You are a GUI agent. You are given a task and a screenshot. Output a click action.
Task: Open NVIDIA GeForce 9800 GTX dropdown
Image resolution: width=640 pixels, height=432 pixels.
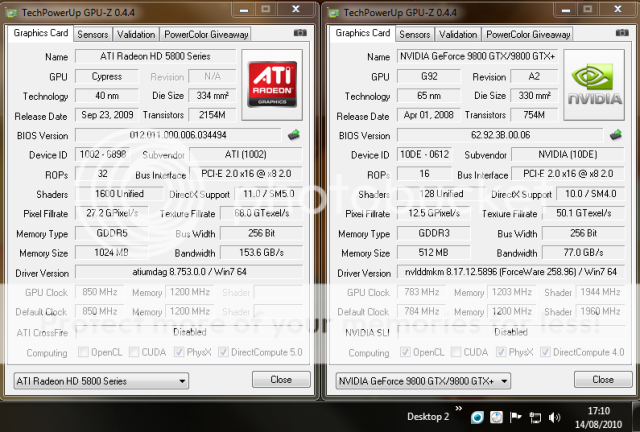pyautogui.click(x=423, y=381)
